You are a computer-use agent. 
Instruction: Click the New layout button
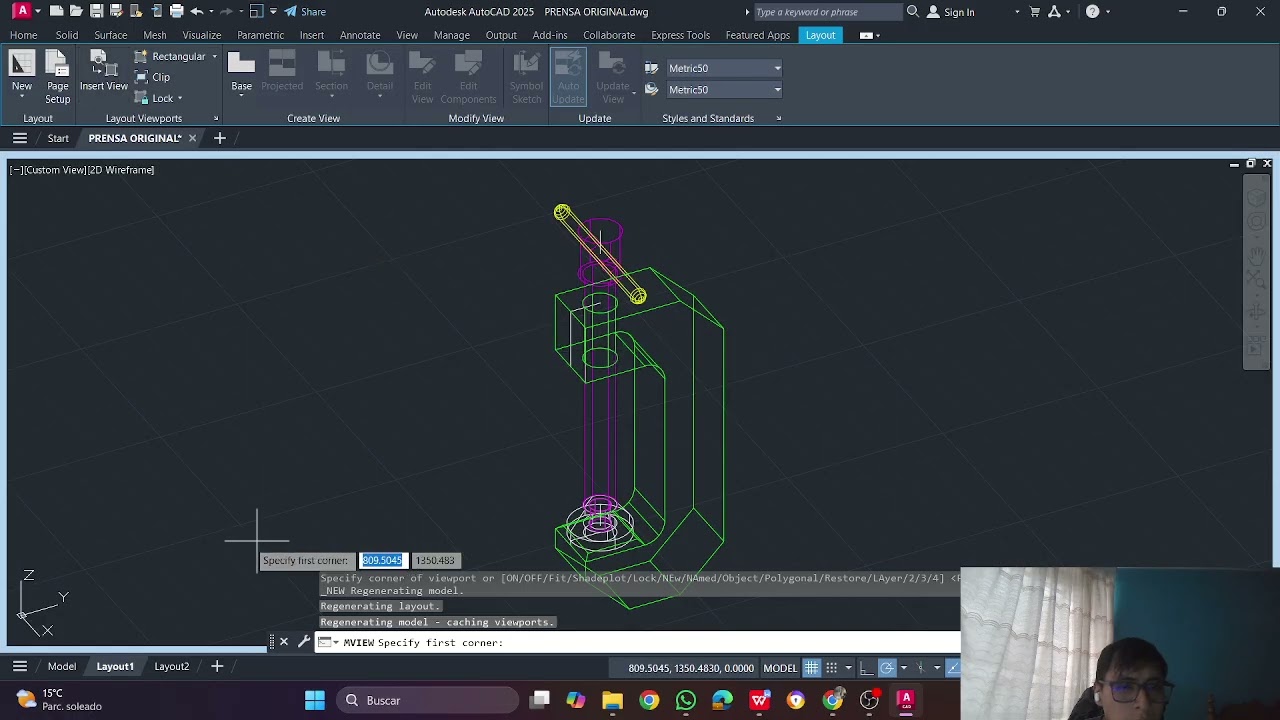click(22, 75)
